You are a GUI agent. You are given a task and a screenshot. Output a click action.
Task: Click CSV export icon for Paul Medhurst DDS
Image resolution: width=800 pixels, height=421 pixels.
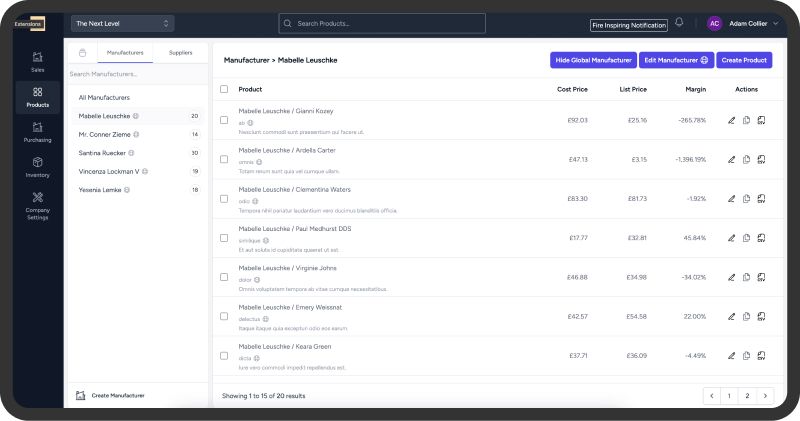coord(761,237)
